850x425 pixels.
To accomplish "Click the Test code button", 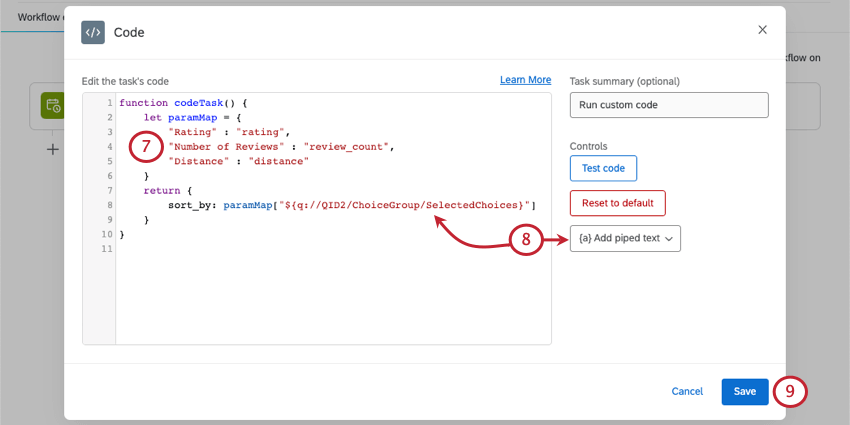I will tap(603, 168).
